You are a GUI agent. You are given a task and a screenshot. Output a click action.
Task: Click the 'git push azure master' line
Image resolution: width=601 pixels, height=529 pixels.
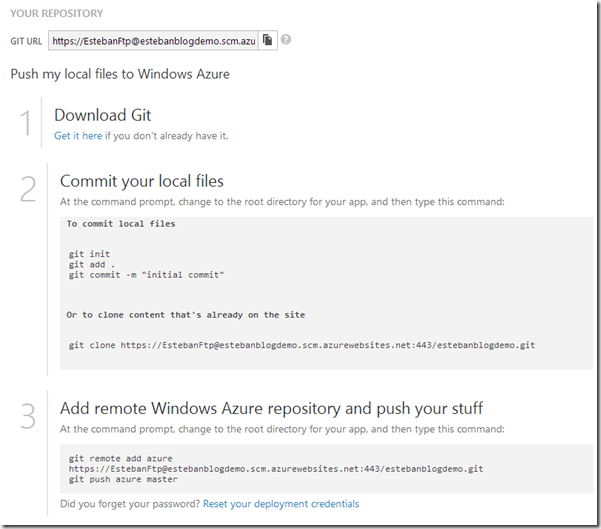(x=123, y=479)
